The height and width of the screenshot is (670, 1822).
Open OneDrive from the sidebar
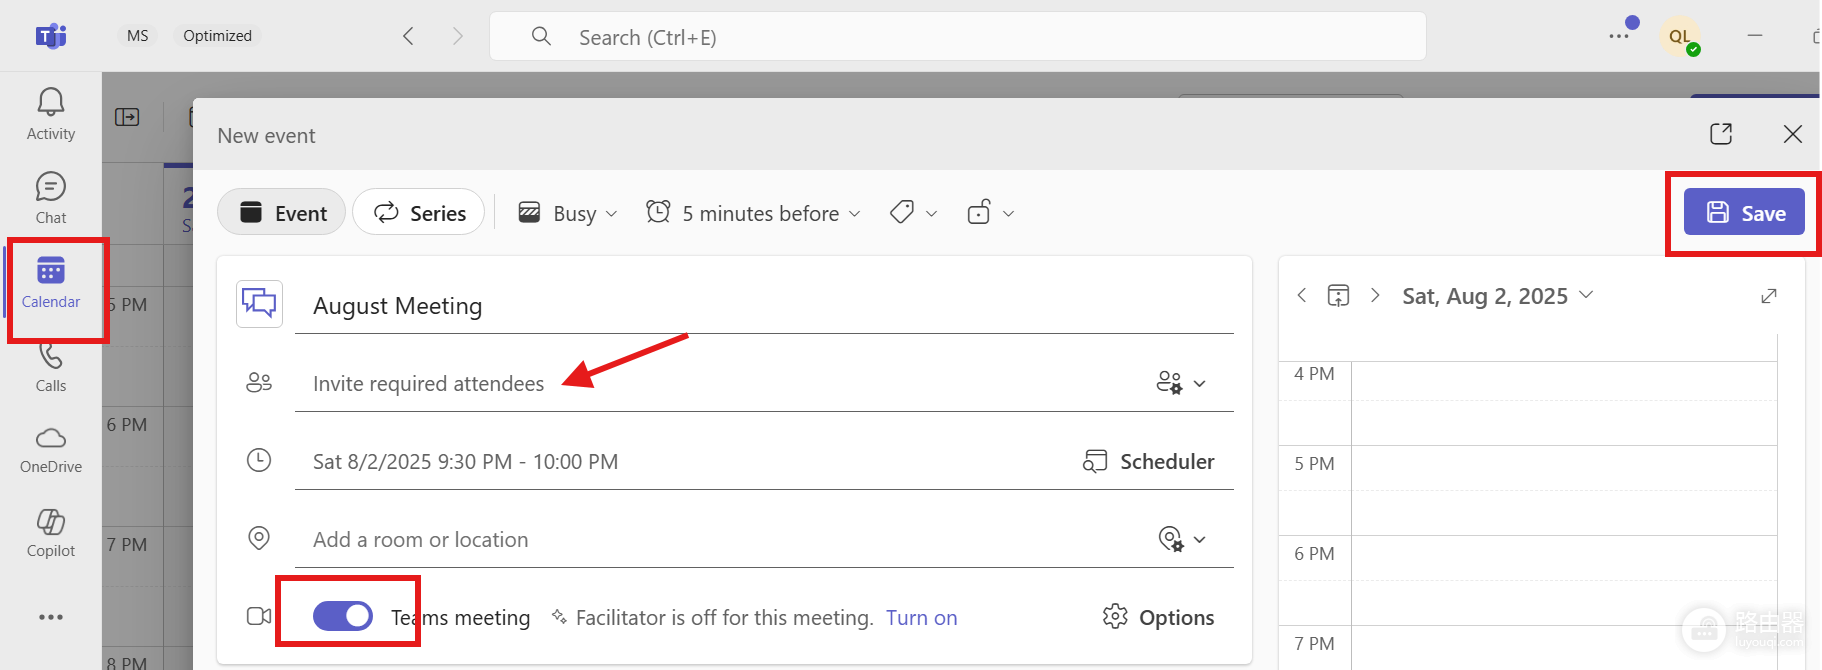(51, 450)
